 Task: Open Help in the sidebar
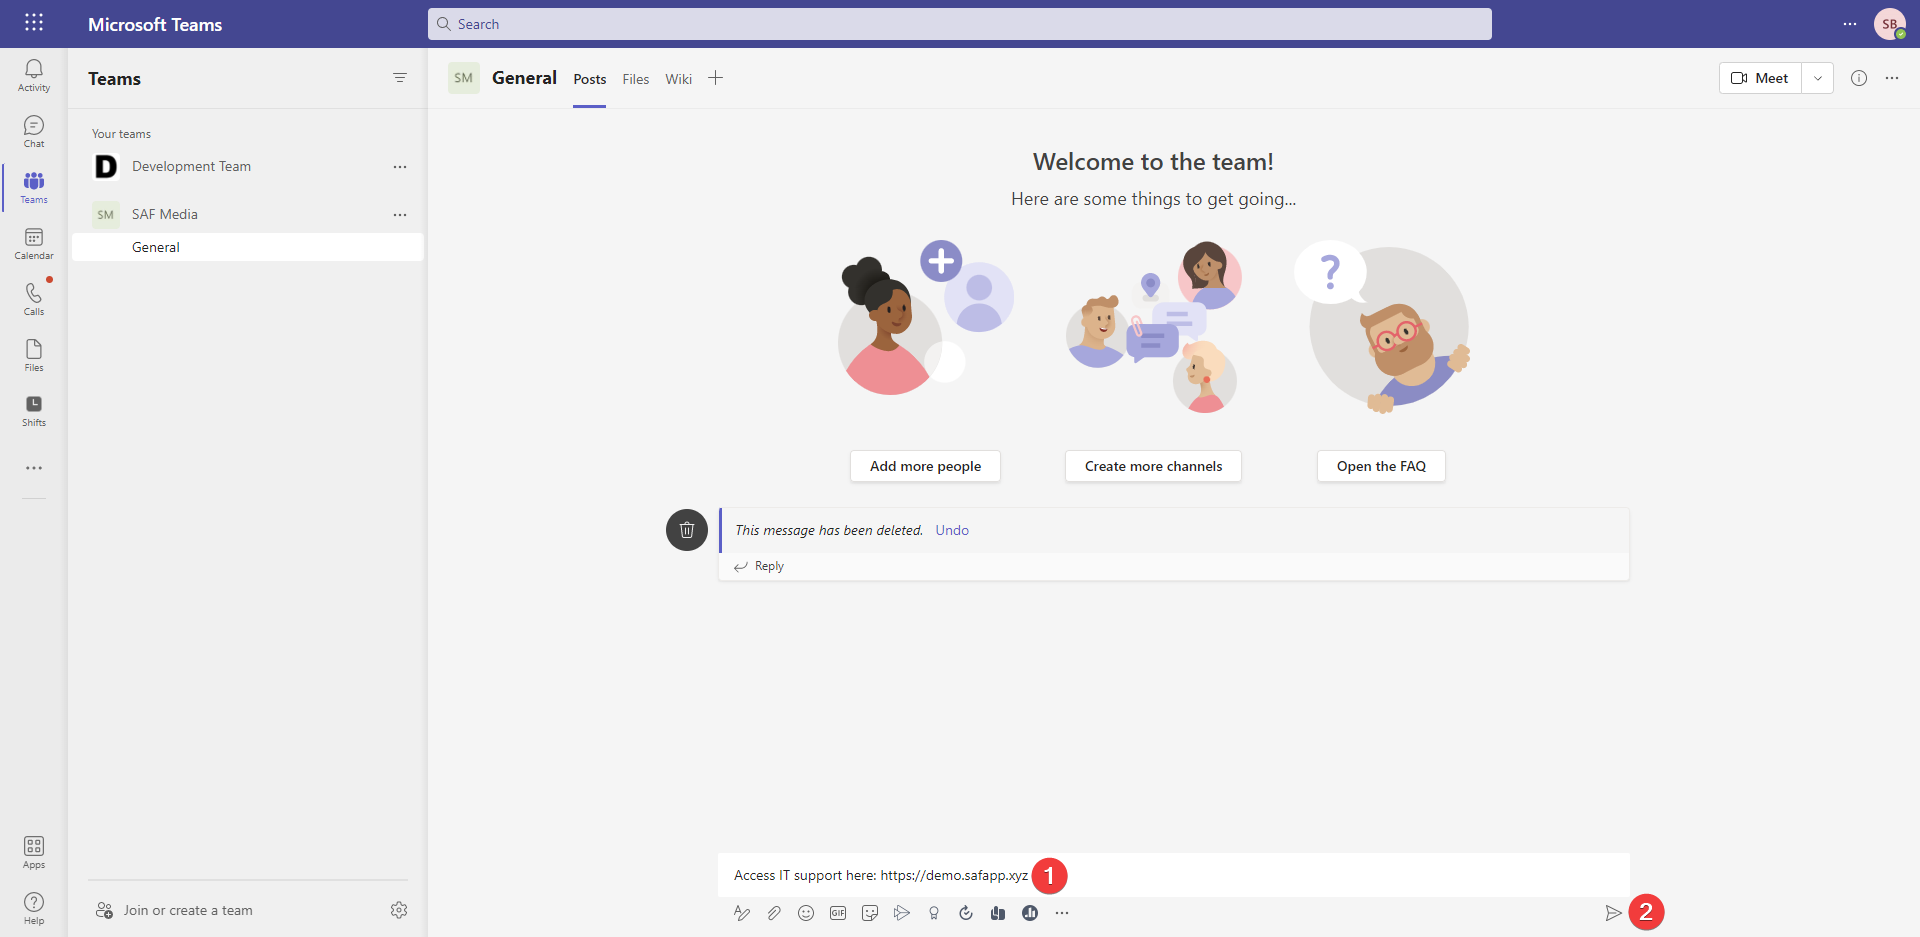(34, 908)
